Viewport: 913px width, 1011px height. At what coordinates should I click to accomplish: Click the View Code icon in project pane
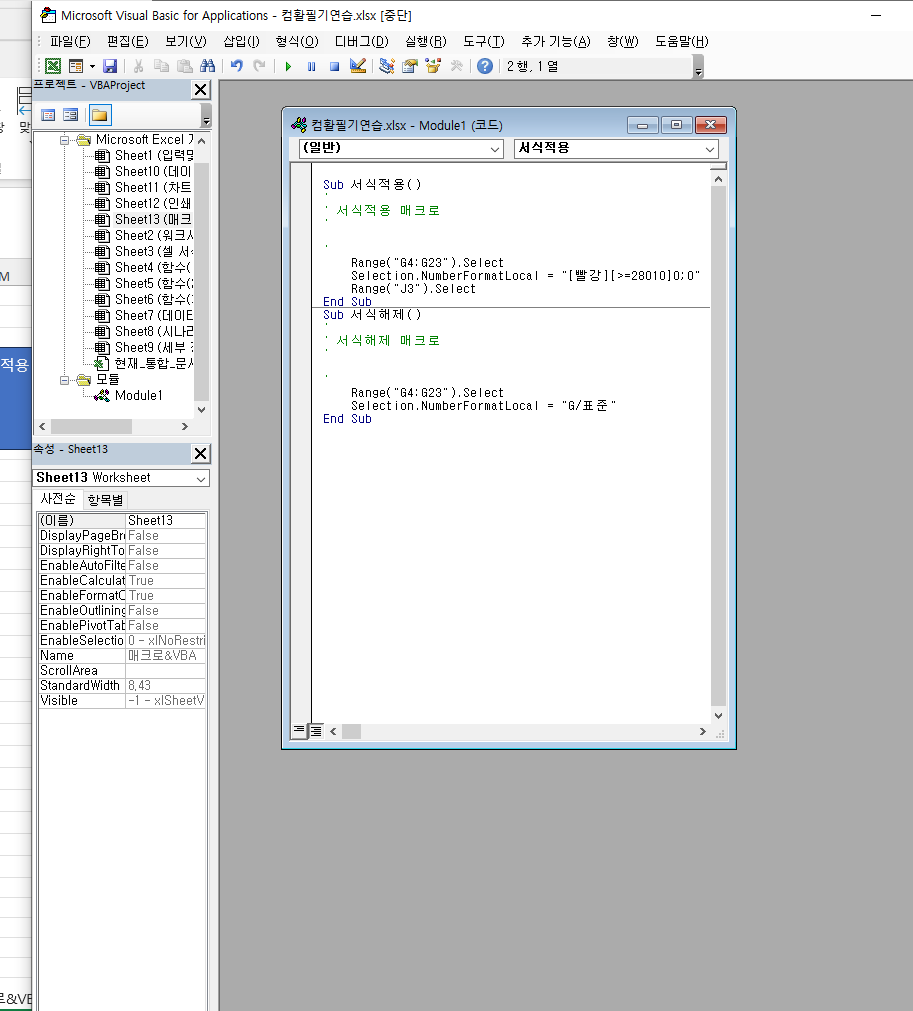(x=48, y=115)
